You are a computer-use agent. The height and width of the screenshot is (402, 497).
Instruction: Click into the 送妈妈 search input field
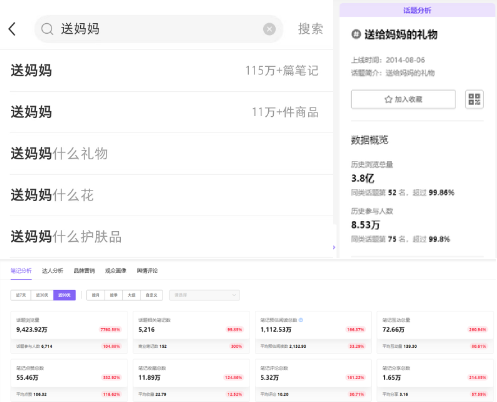159,29
